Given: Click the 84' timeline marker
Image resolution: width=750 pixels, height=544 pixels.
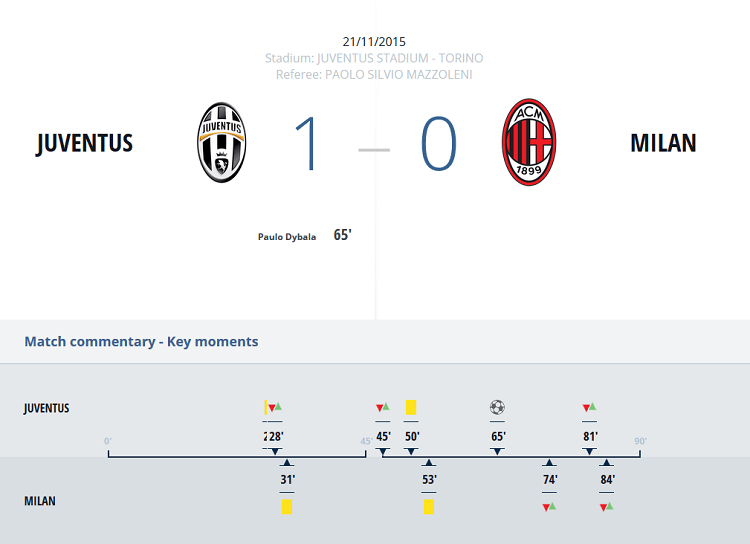Looking at the screenshot, I should coord(607,479).
